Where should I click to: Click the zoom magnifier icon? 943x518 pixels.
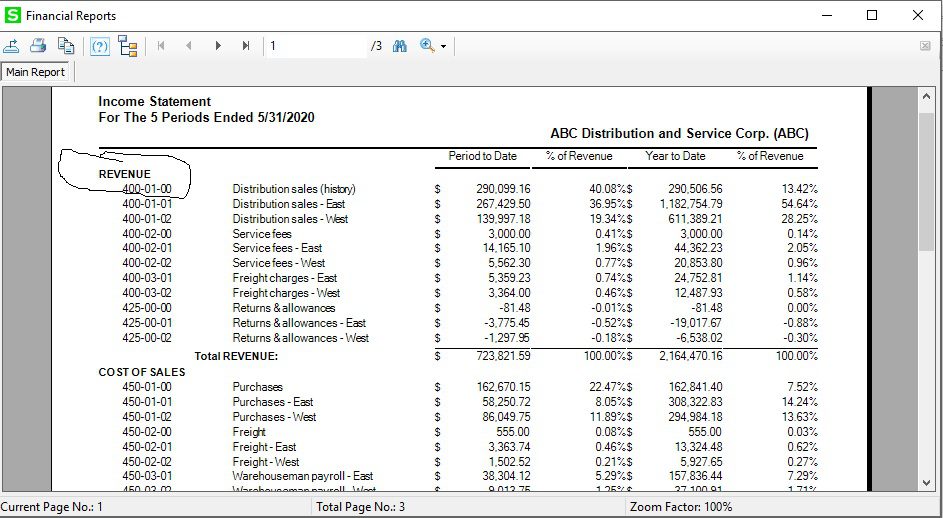click(x=428, y=46)
